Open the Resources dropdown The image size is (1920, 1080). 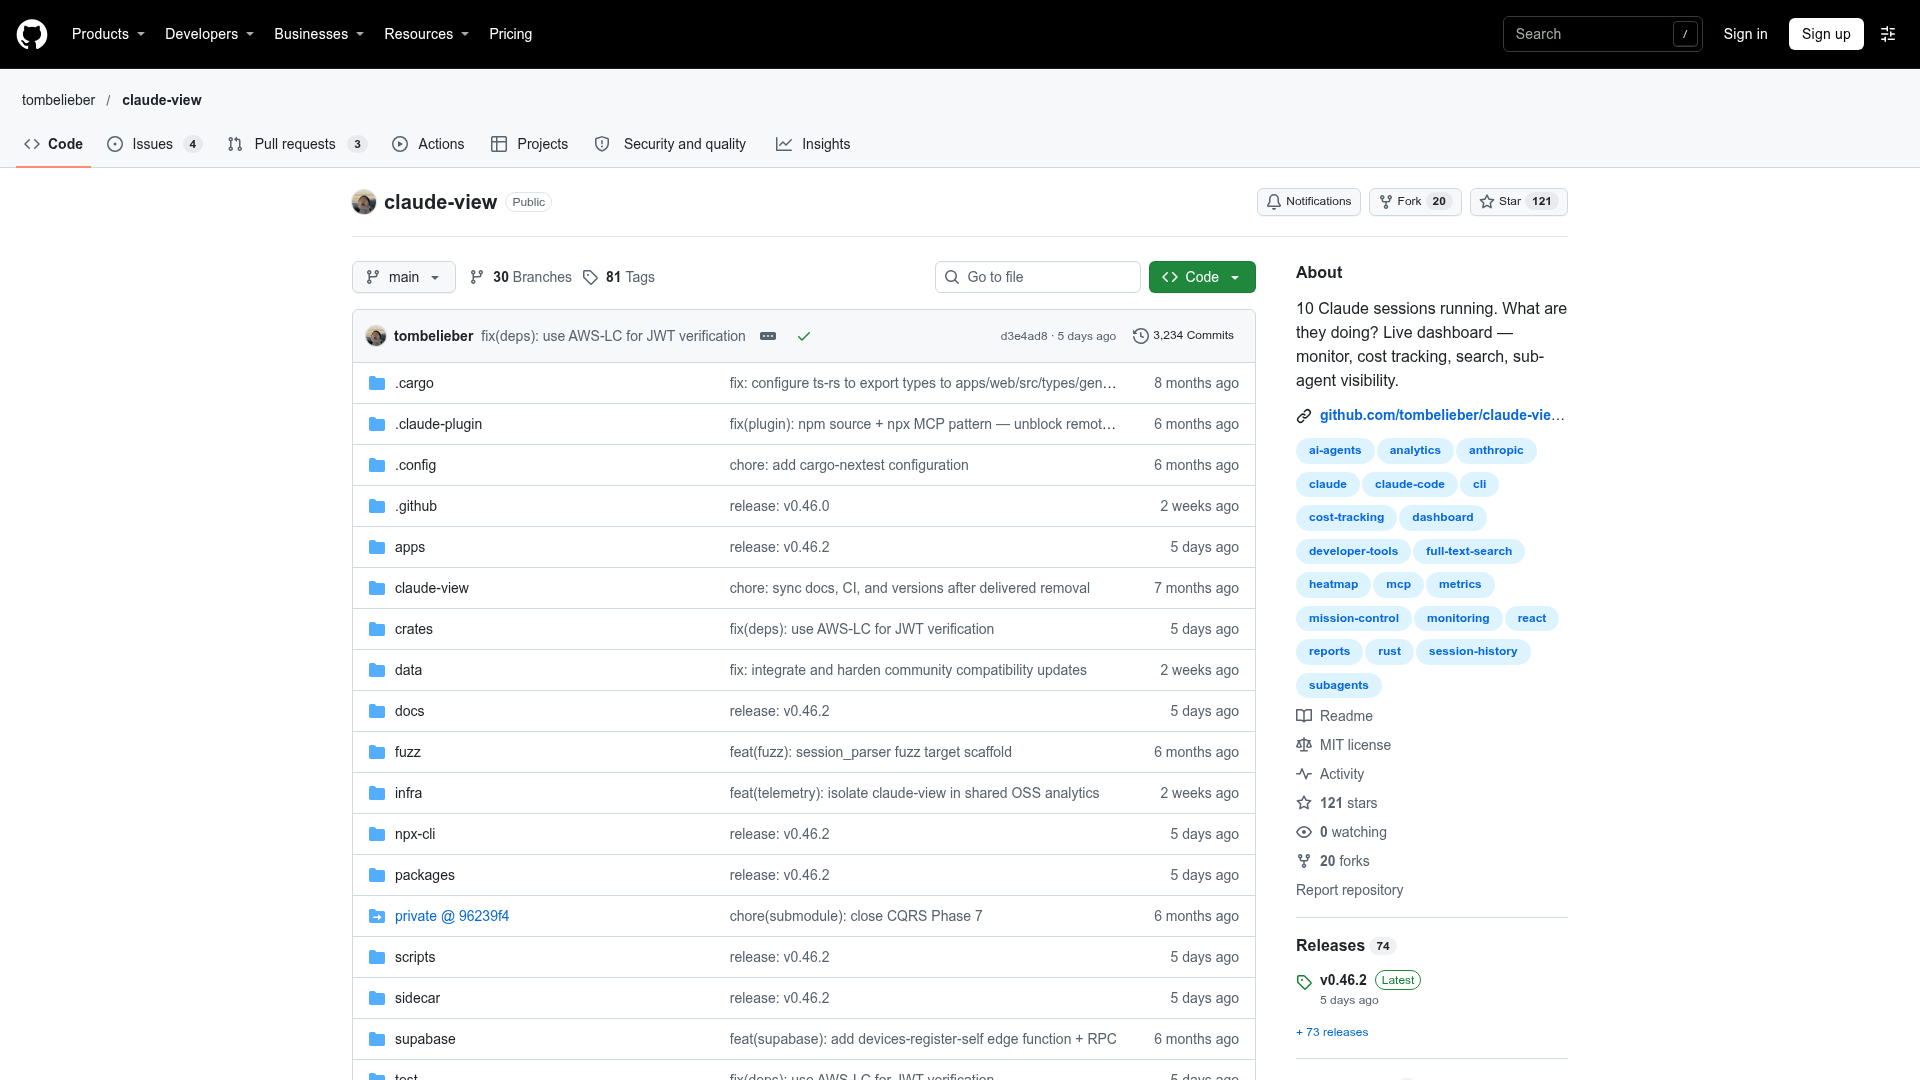coord(426,34)
